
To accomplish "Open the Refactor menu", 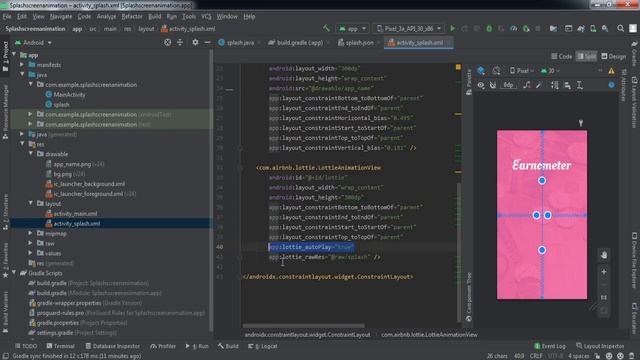I will (132, 16).
